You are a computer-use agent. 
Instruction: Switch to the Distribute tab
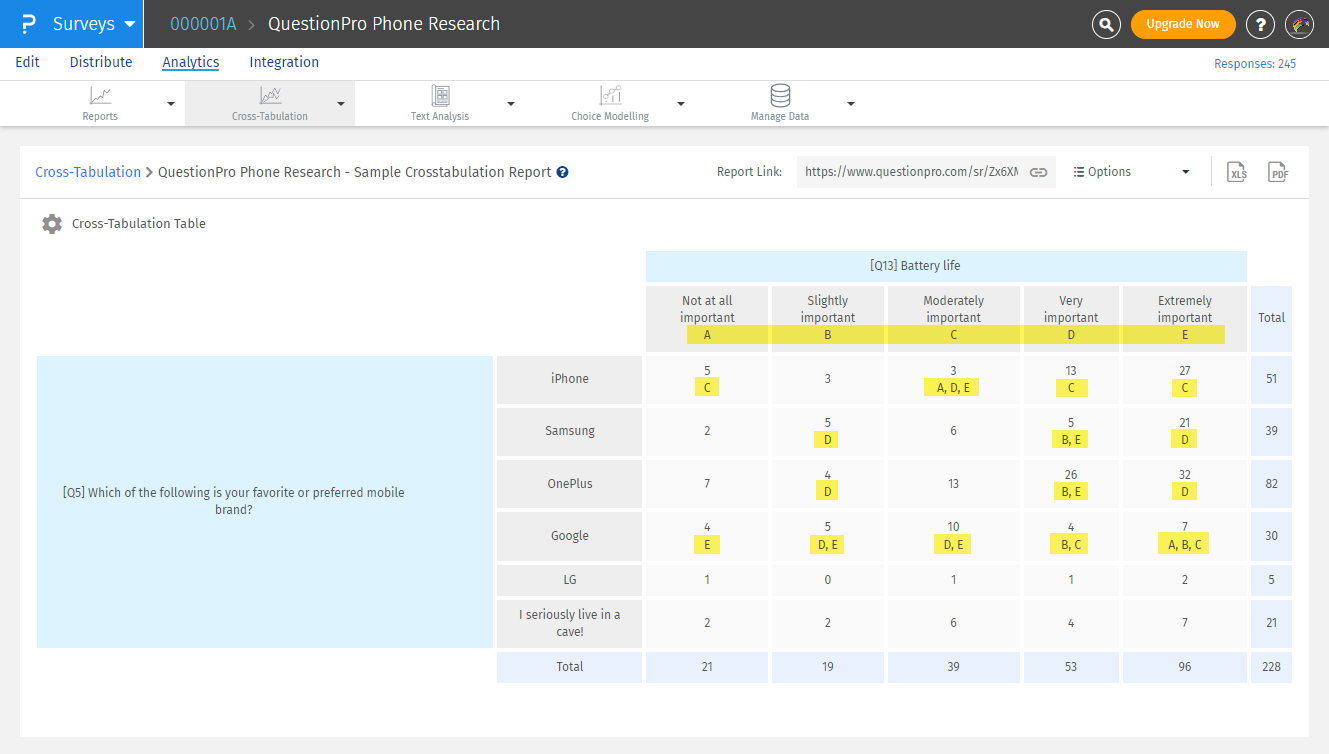(x=101, y=62)
